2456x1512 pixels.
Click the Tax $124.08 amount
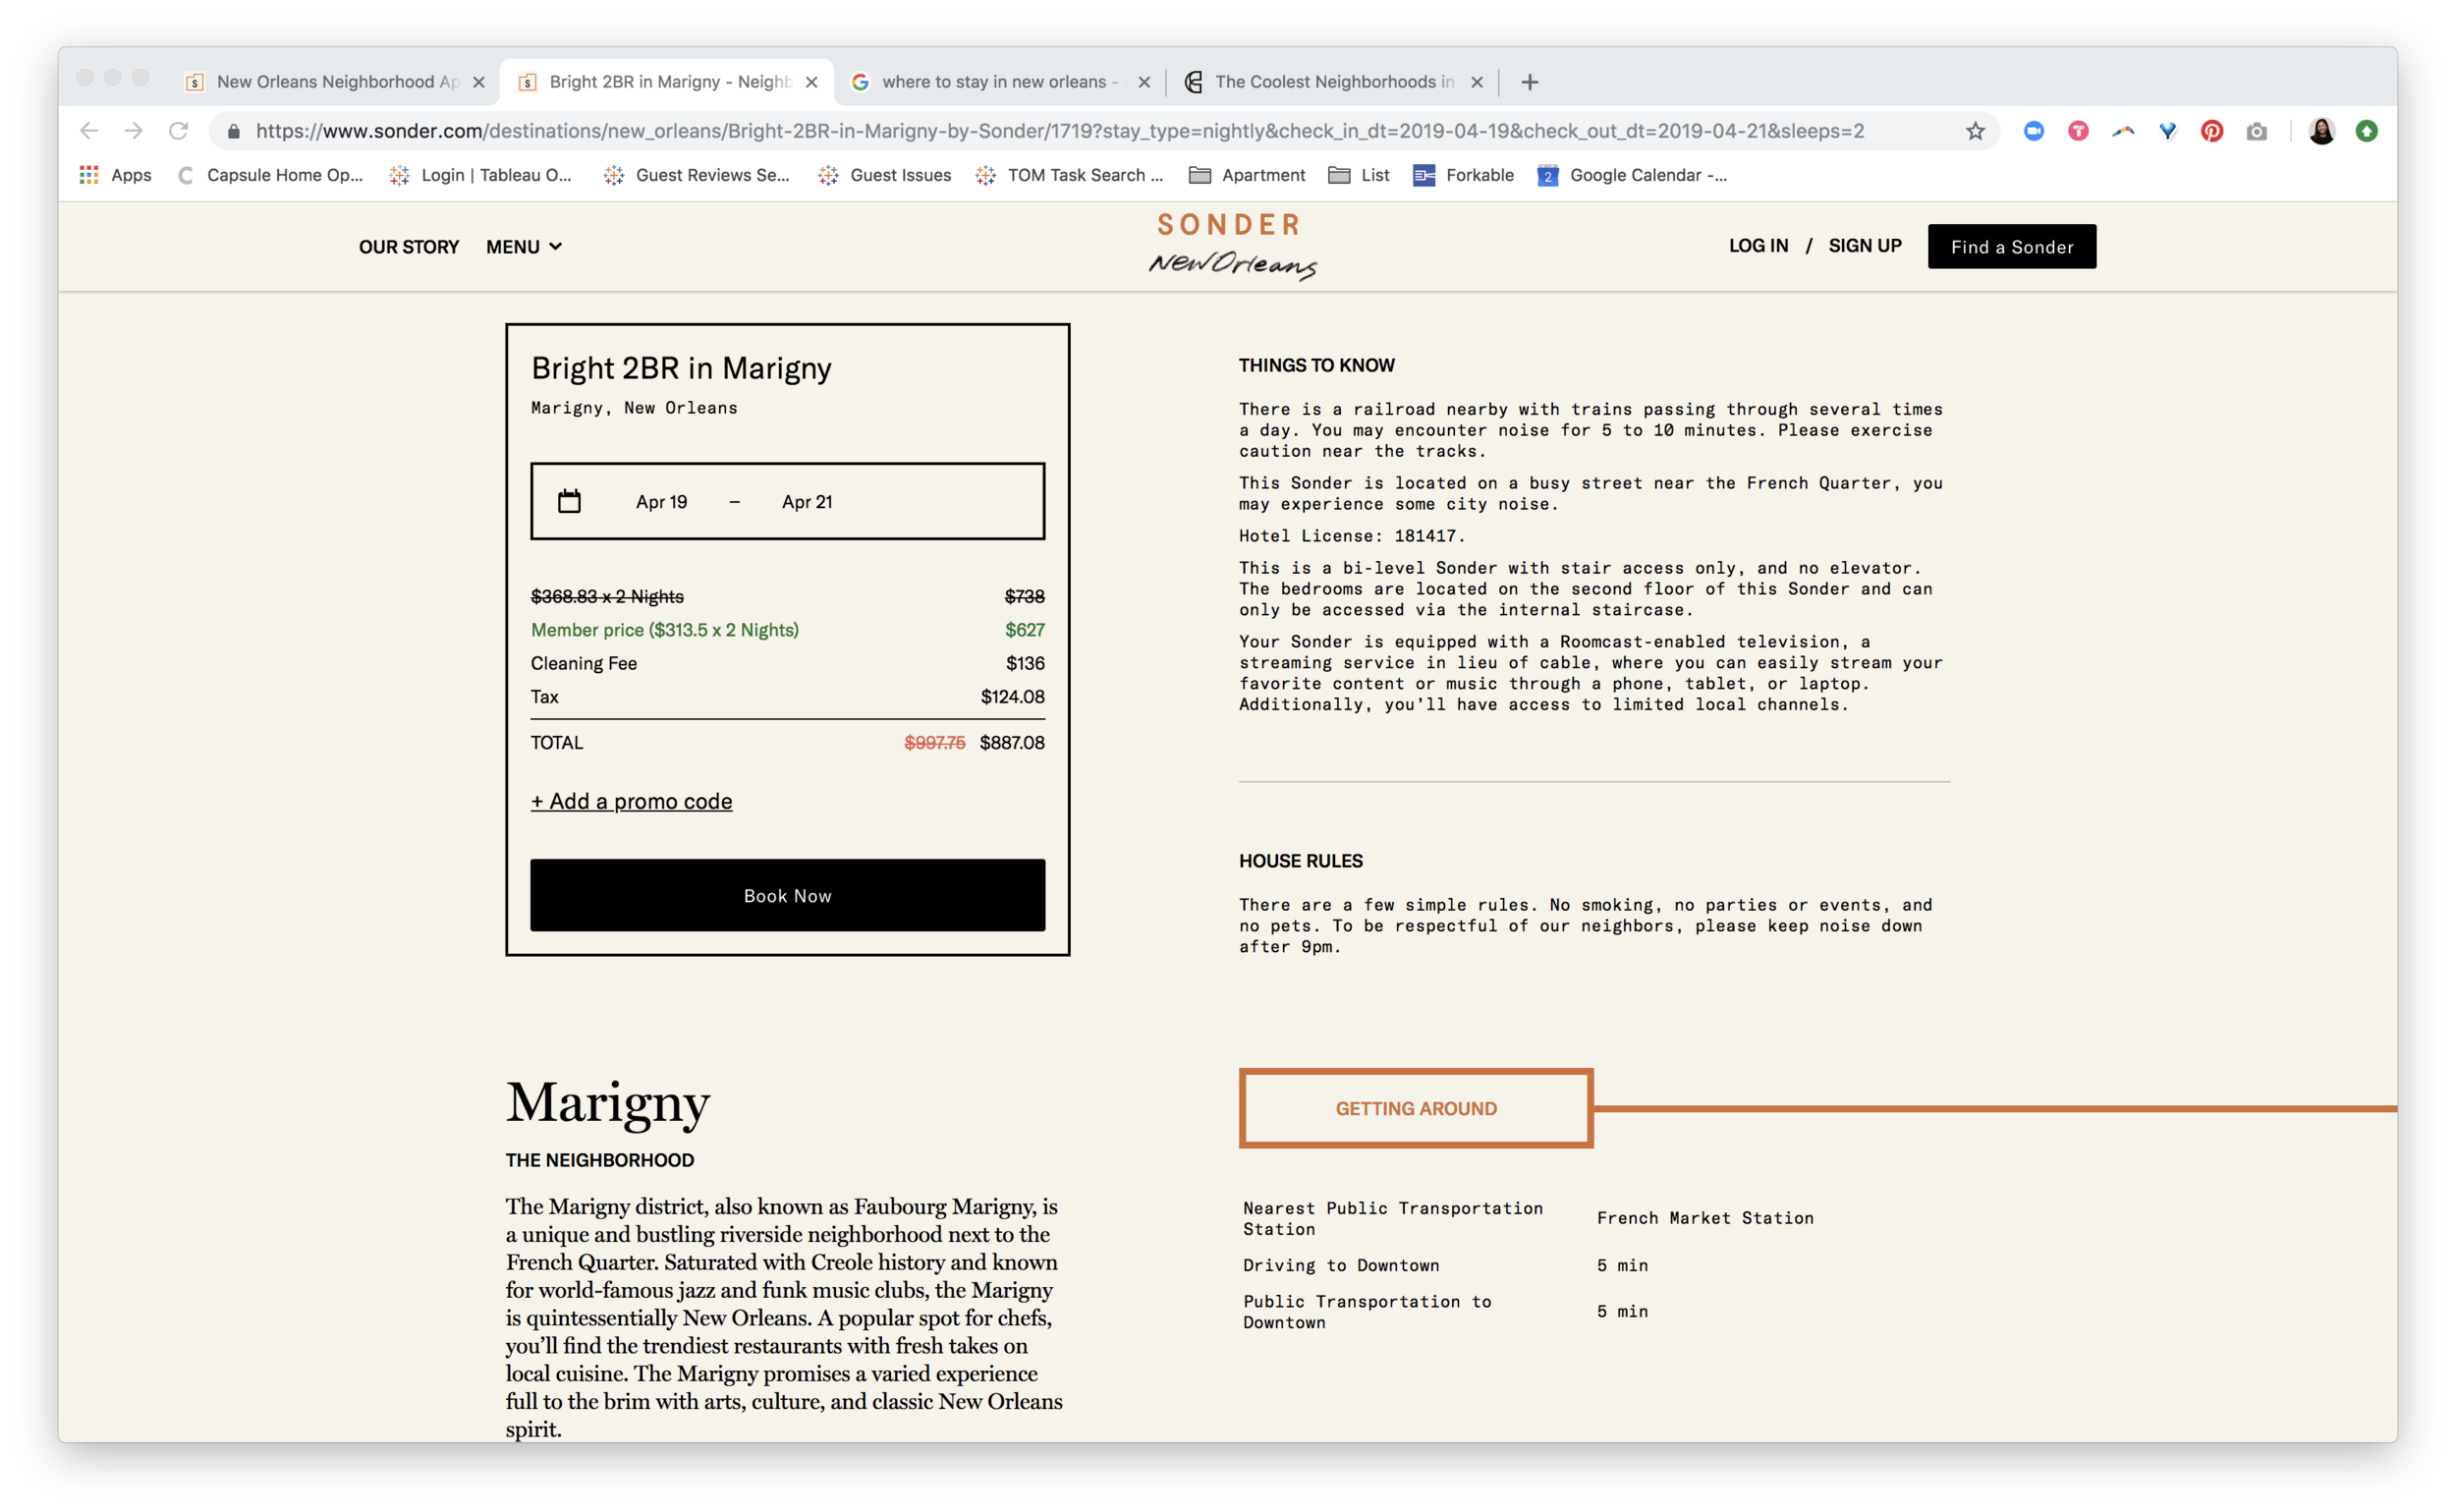click(1012, 697)
